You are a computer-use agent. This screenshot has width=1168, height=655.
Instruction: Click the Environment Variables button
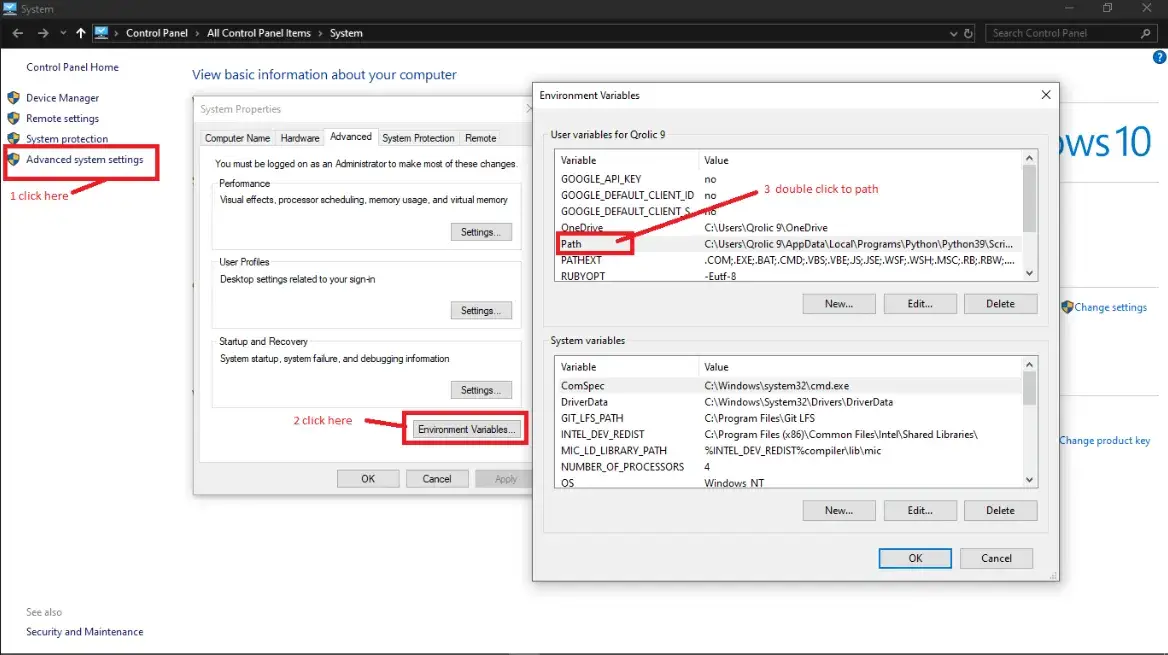coord(466,429)
